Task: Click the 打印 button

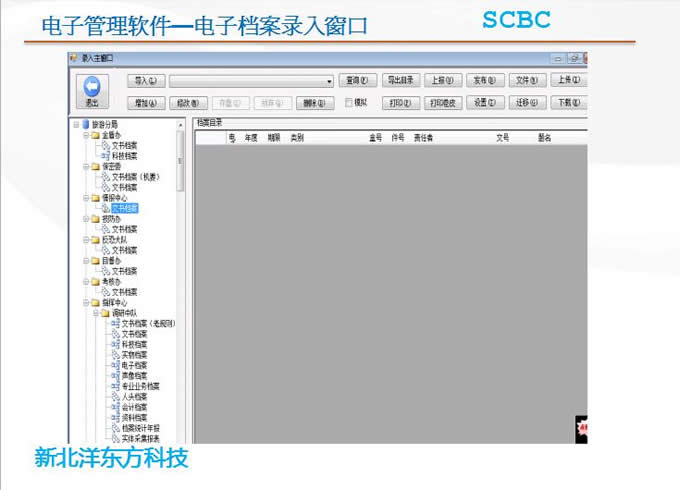Action: [x=397, y=102]
